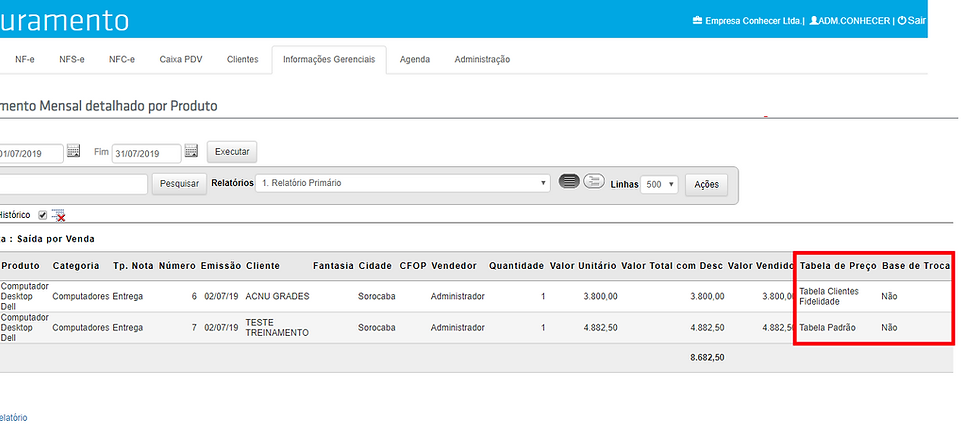Viewport: 980px width, 436px height.
Task: Click the Executar button
Action: (x=232, y=152)
